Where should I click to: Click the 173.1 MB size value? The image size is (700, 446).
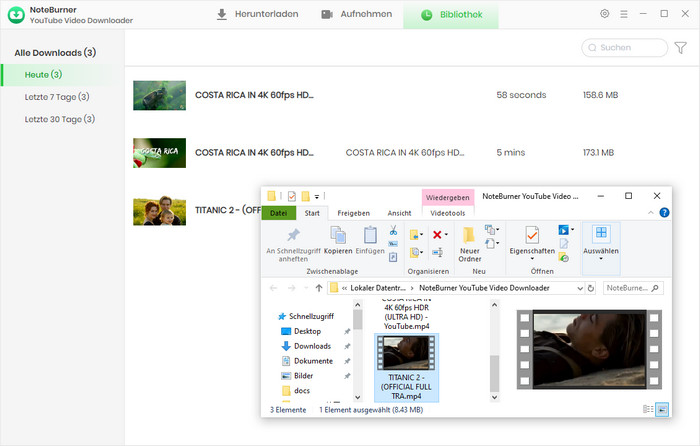[598, 153]
